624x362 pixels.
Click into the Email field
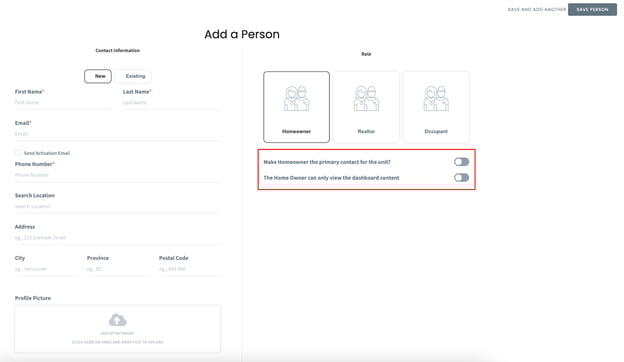pos(117,134)
